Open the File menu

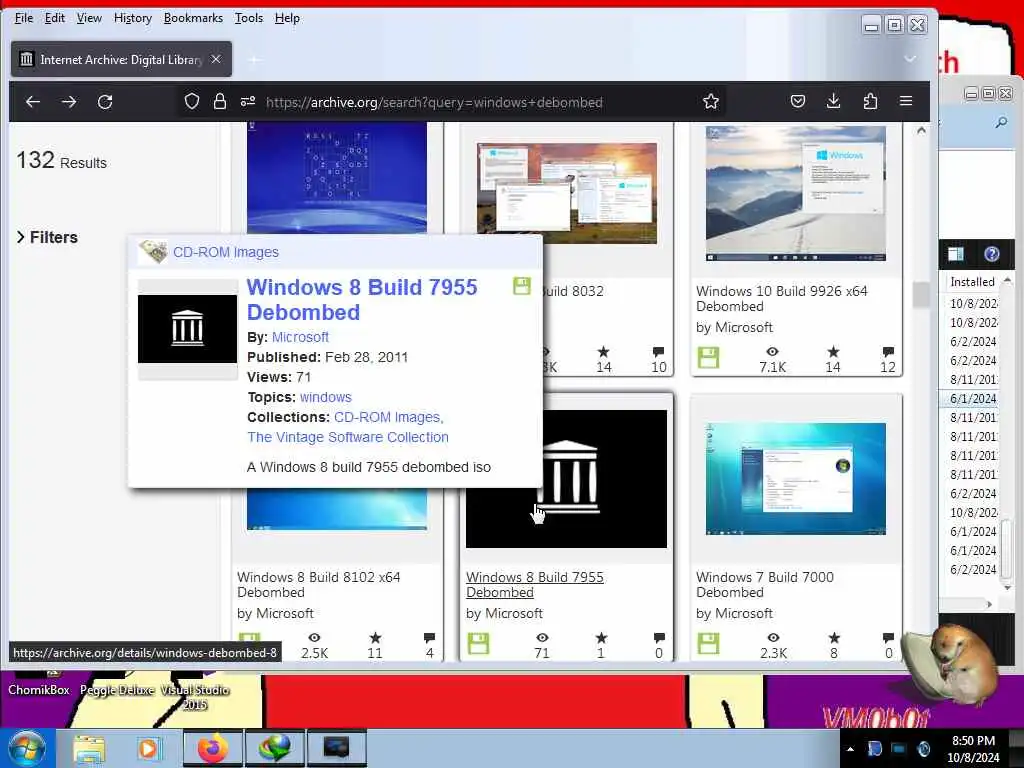24,18
